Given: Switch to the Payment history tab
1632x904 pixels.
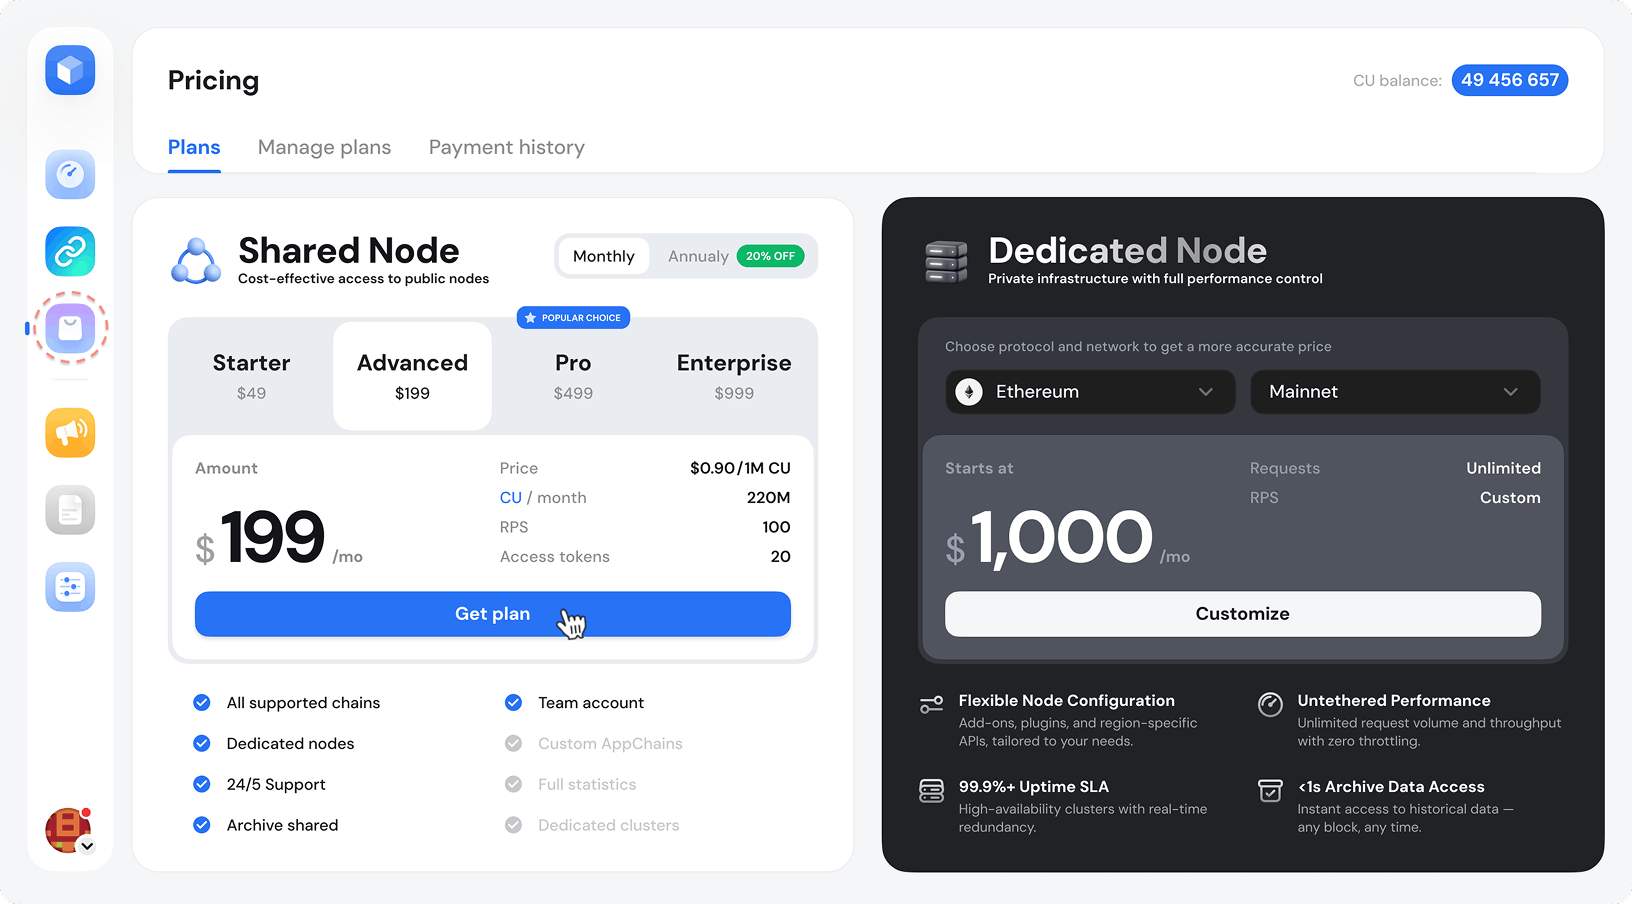Looking at the screenshot, I should (507, 148).
